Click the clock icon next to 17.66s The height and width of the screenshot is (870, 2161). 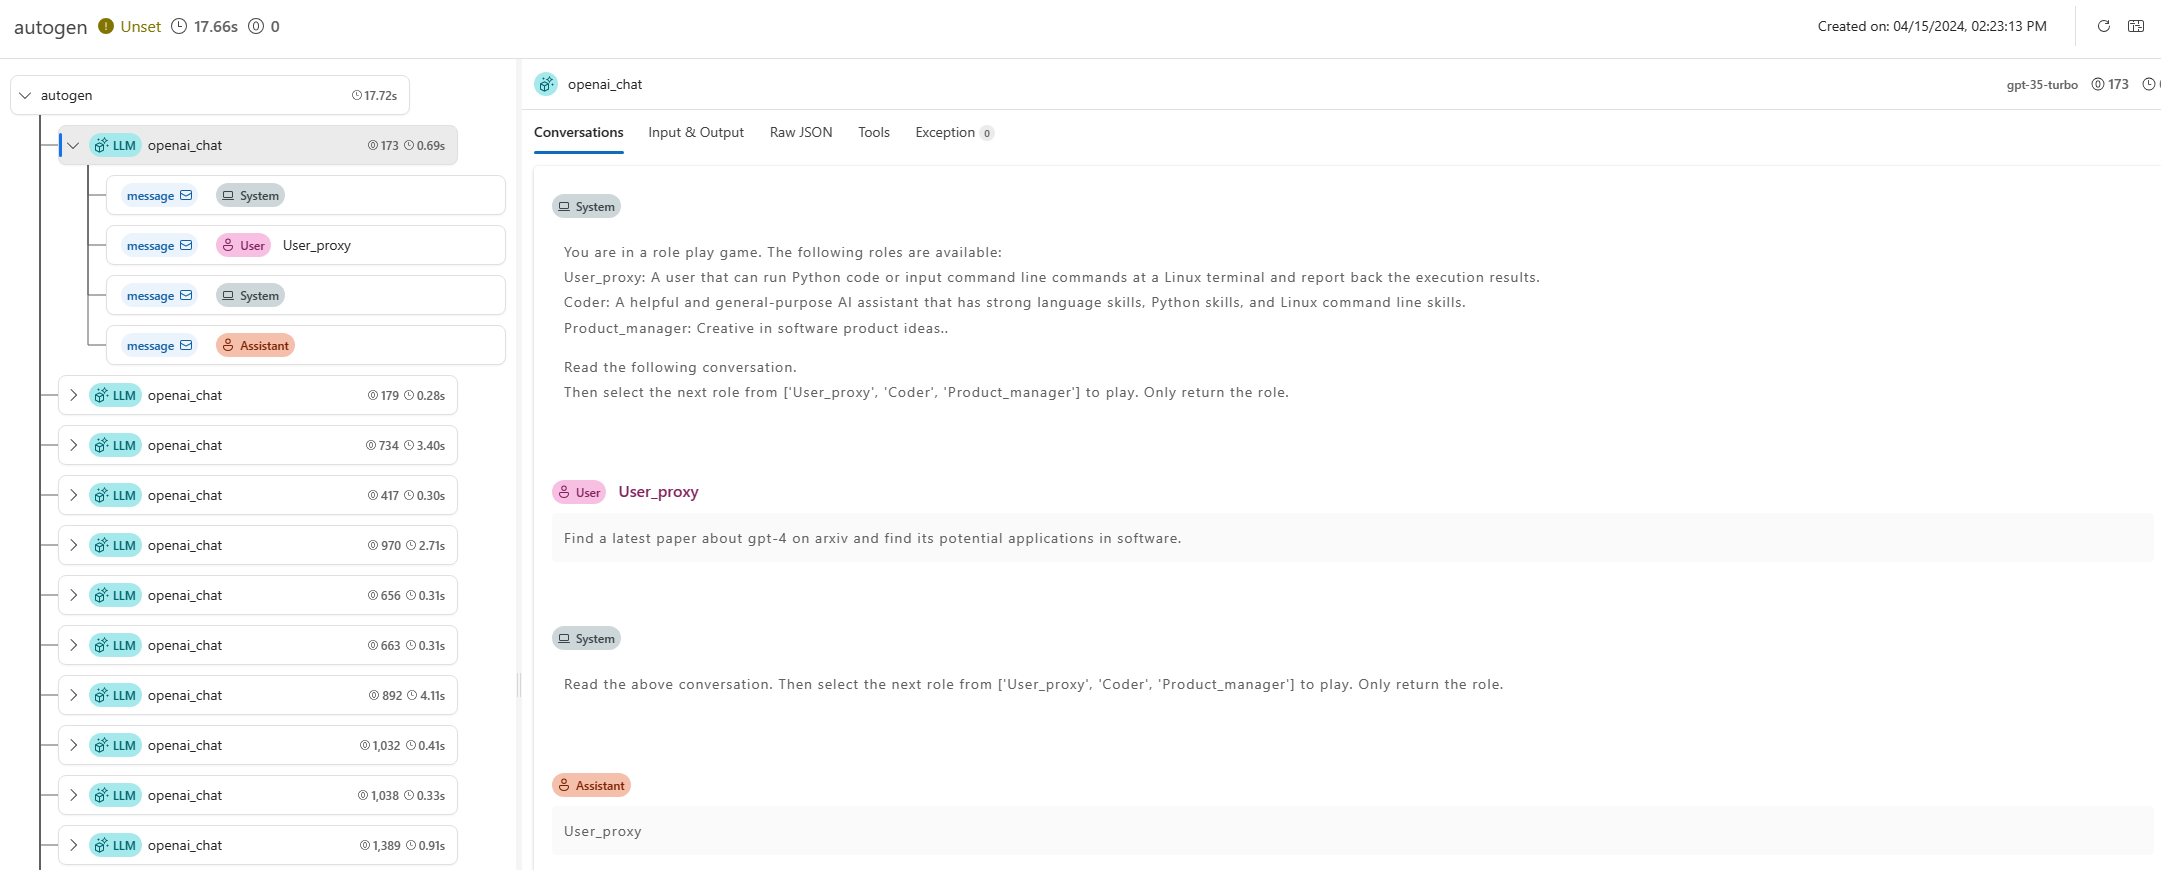click(x=179, y=26)
